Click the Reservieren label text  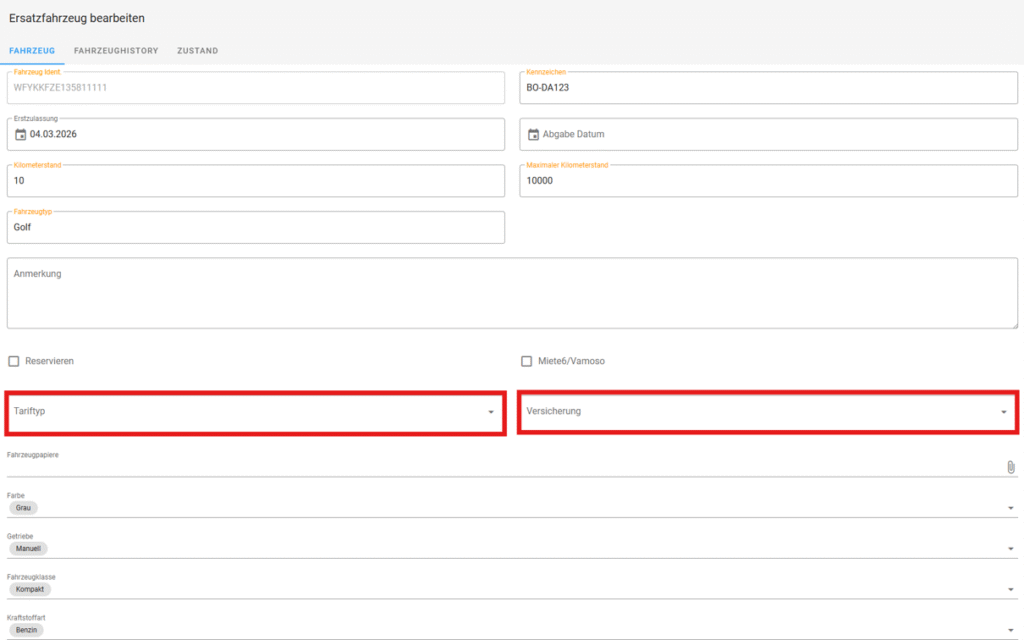50,361
